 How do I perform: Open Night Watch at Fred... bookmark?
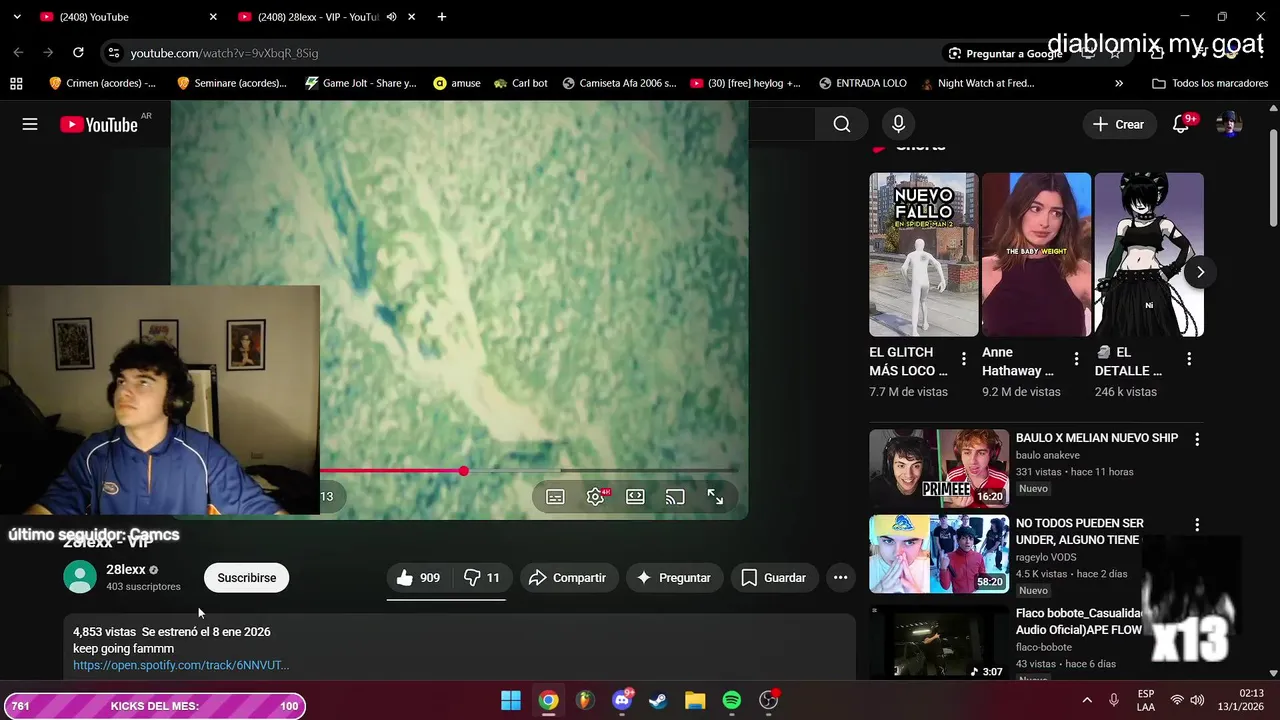979,83
